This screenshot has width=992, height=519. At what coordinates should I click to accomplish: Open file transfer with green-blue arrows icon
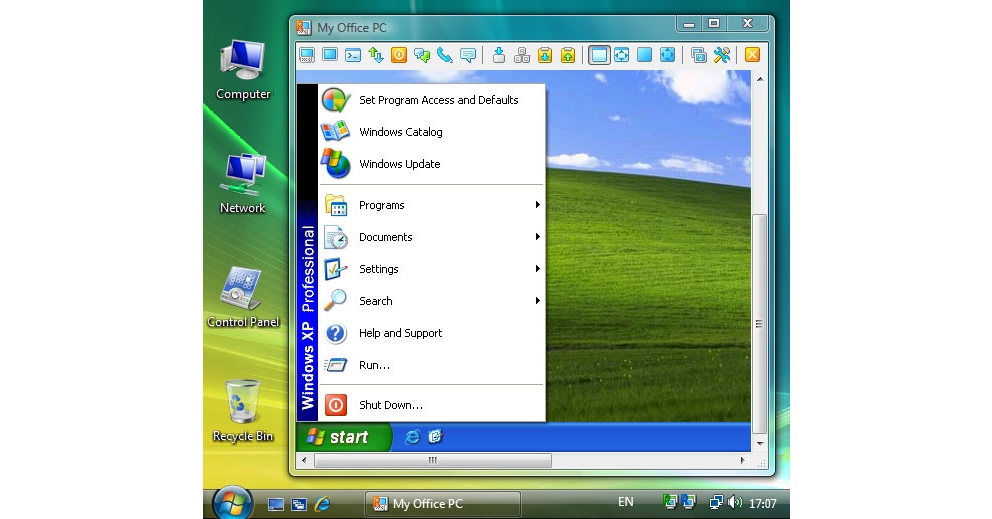point(376,55)
